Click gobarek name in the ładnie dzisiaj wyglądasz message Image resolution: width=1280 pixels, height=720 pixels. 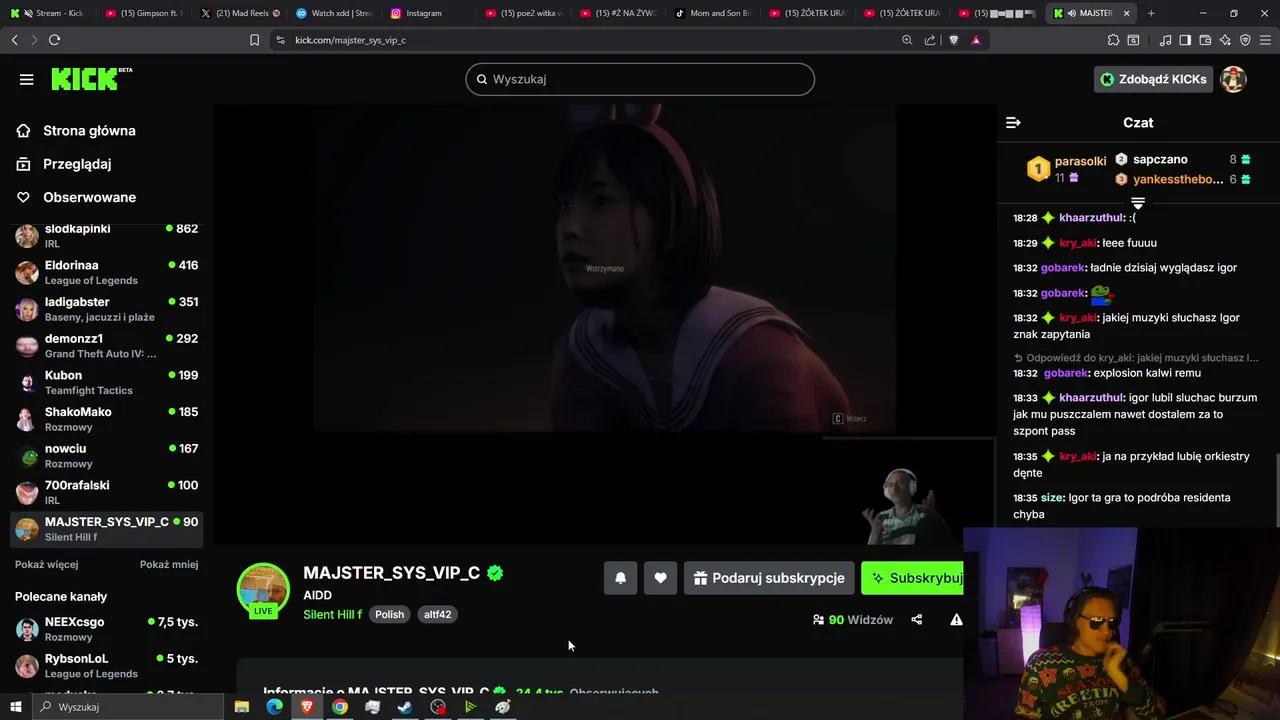(x=1063, y=268)
